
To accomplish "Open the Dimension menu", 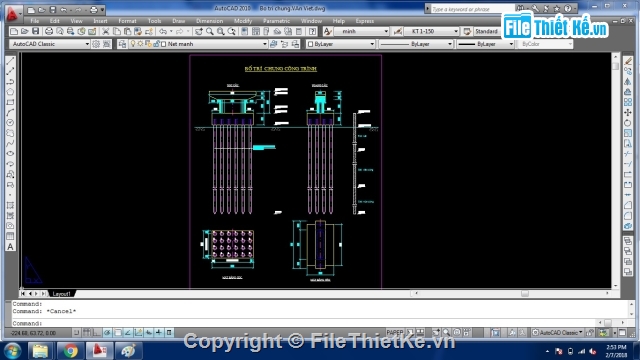I will pos(209,21).
